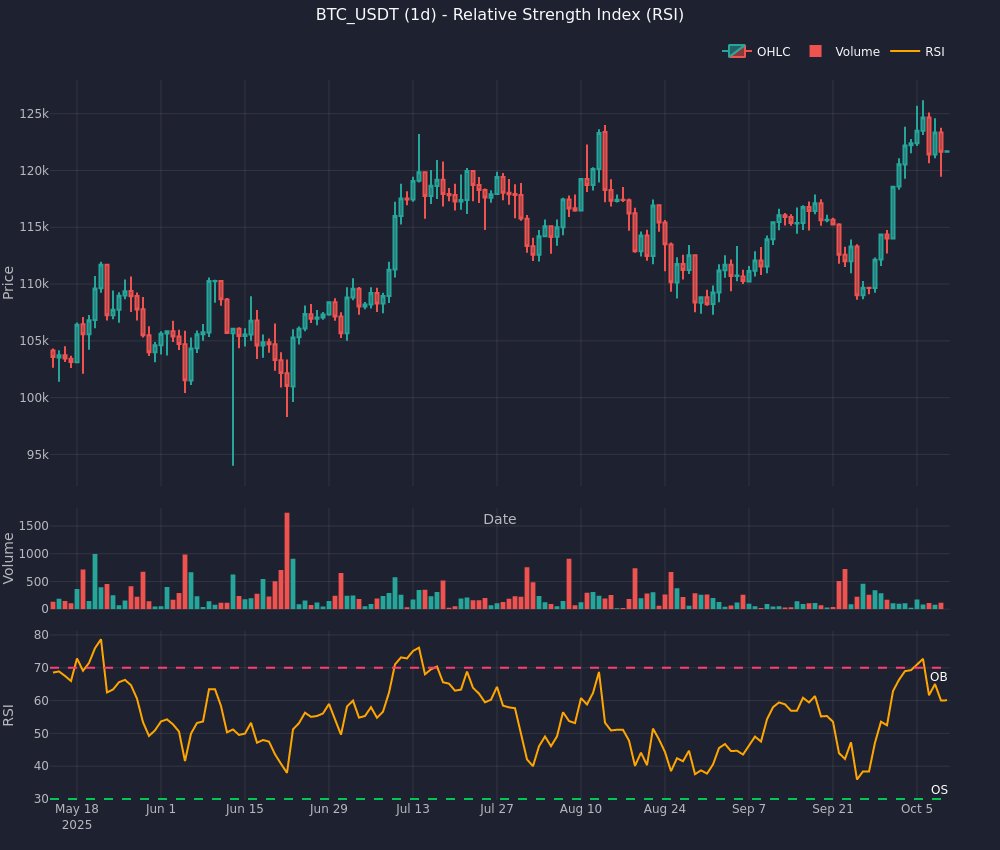Click the Sep 7 date label
Viewport: 1000px width, 850px height.
pos(749,809)
